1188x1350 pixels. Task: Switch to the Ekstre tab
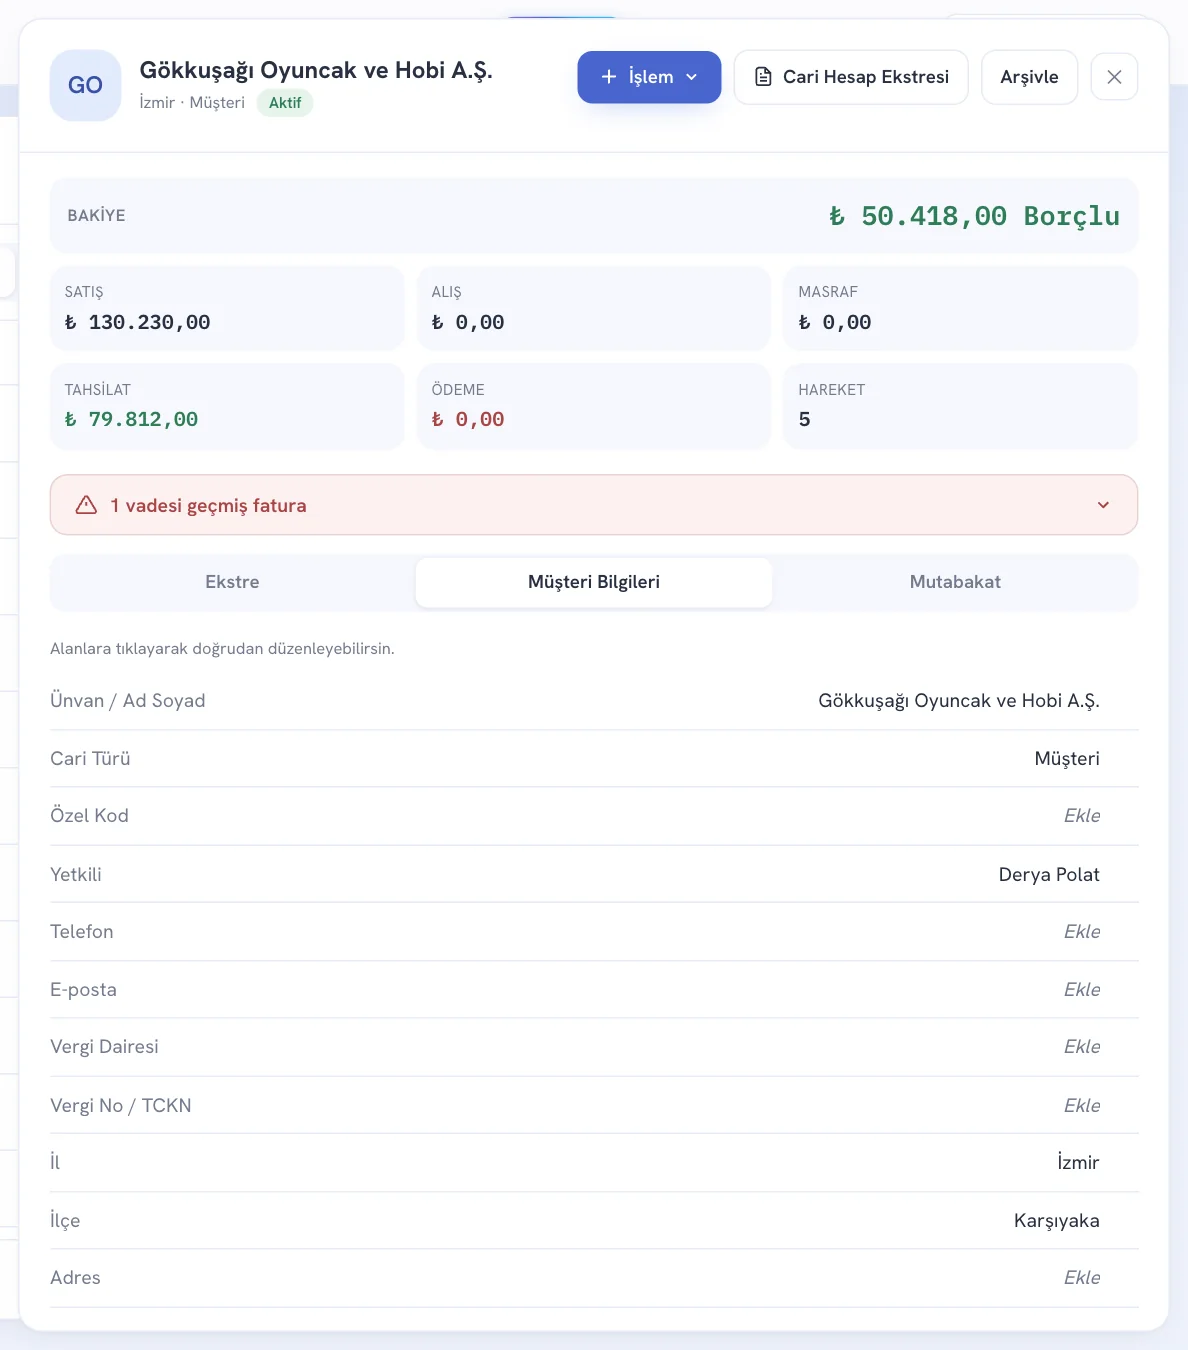[232, 582]
